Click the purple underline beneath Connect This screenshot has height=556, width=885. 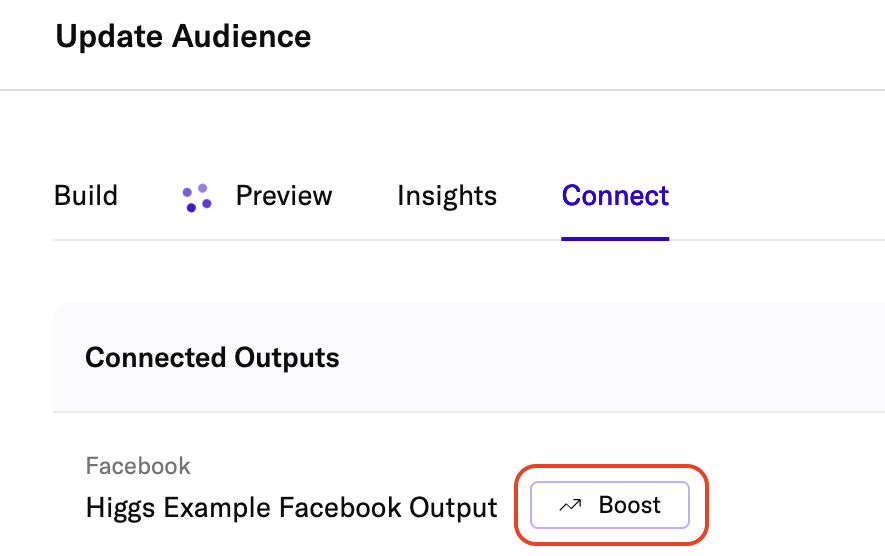(x=615, y=239)
